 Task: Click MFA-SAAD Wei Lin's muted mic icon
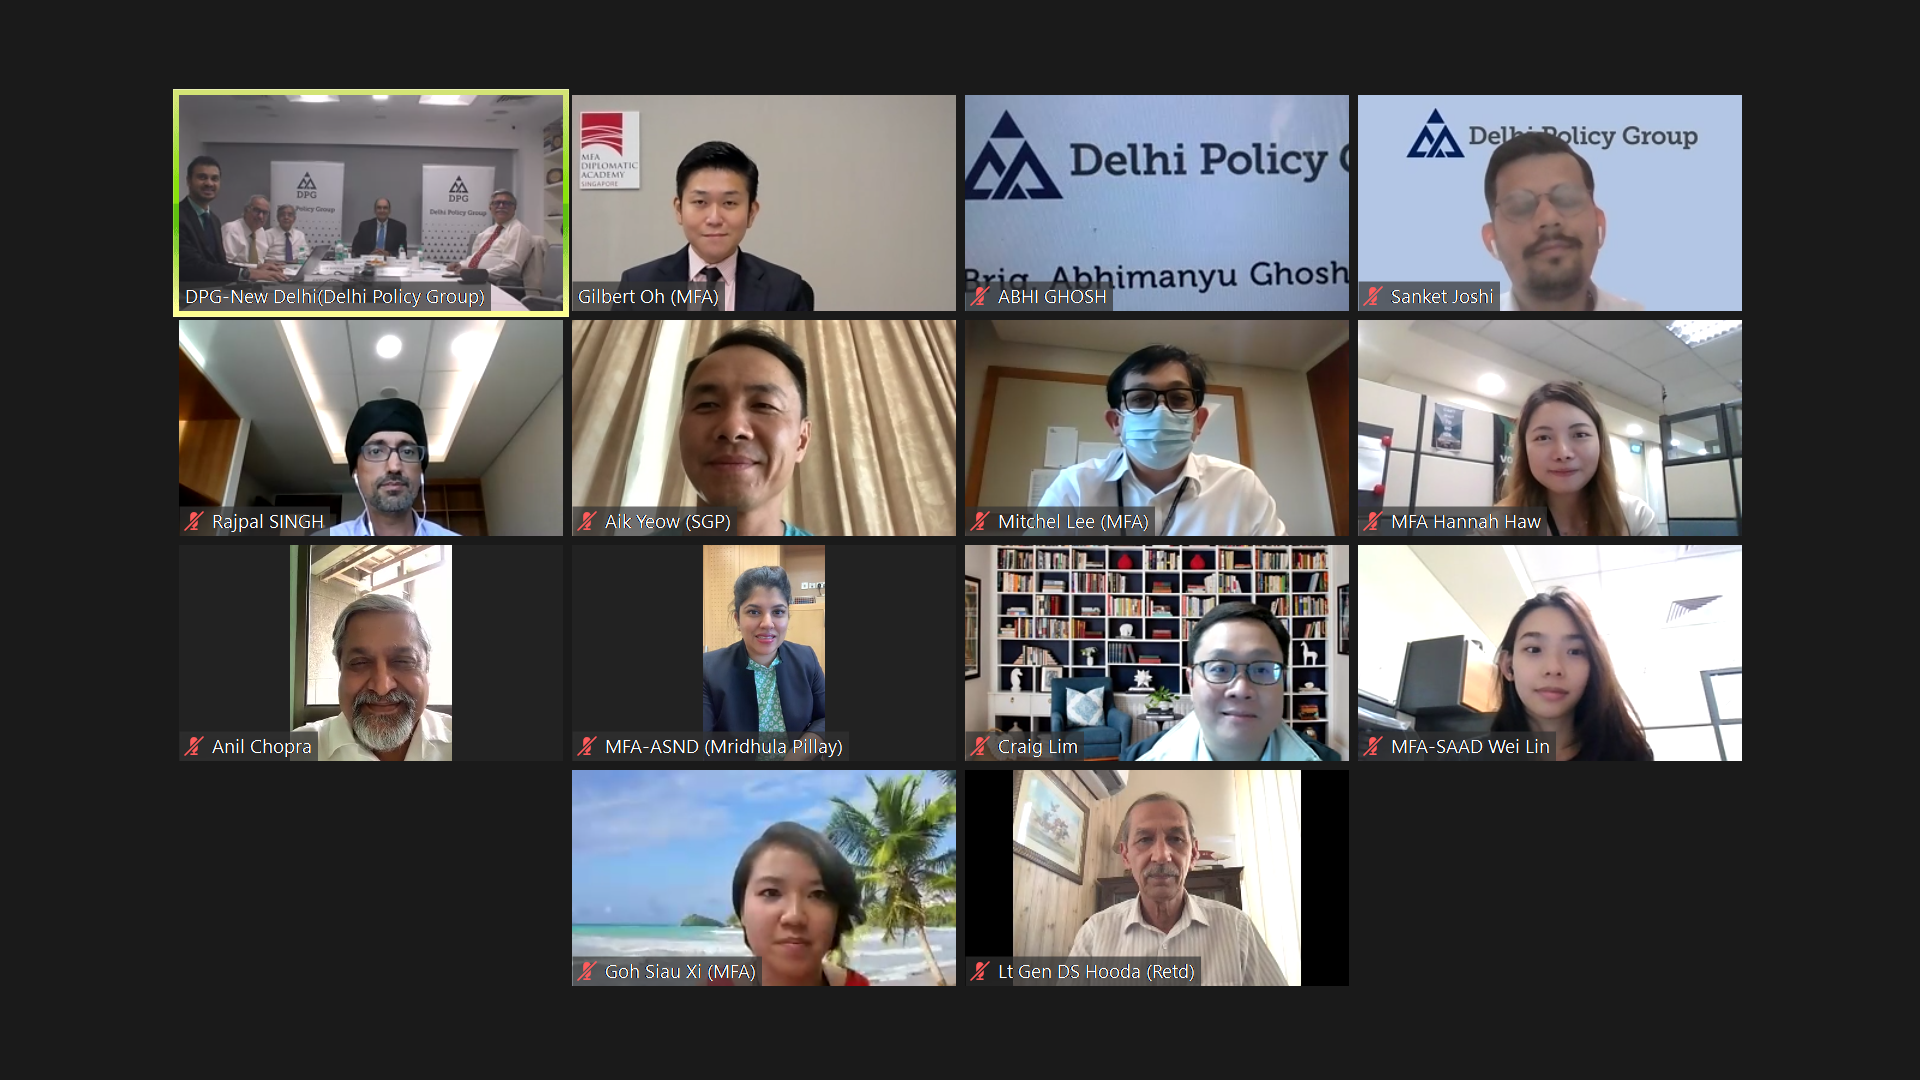tap(1373, 747)
